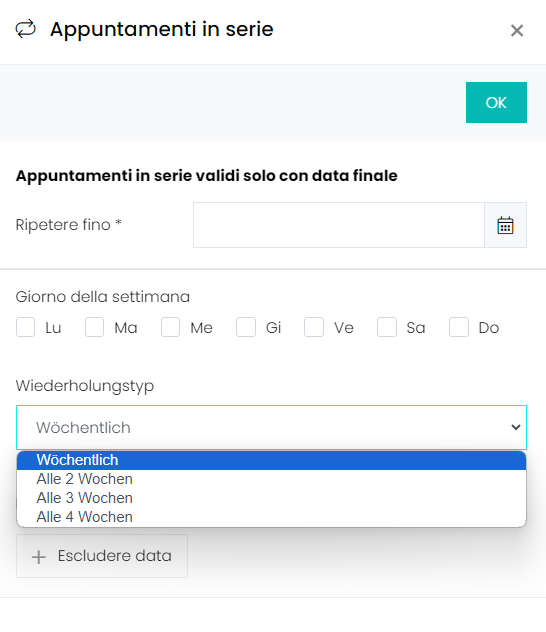Confirm with the OK button
Viewport: 546px width, 632px height.
(x=496, y=102)
